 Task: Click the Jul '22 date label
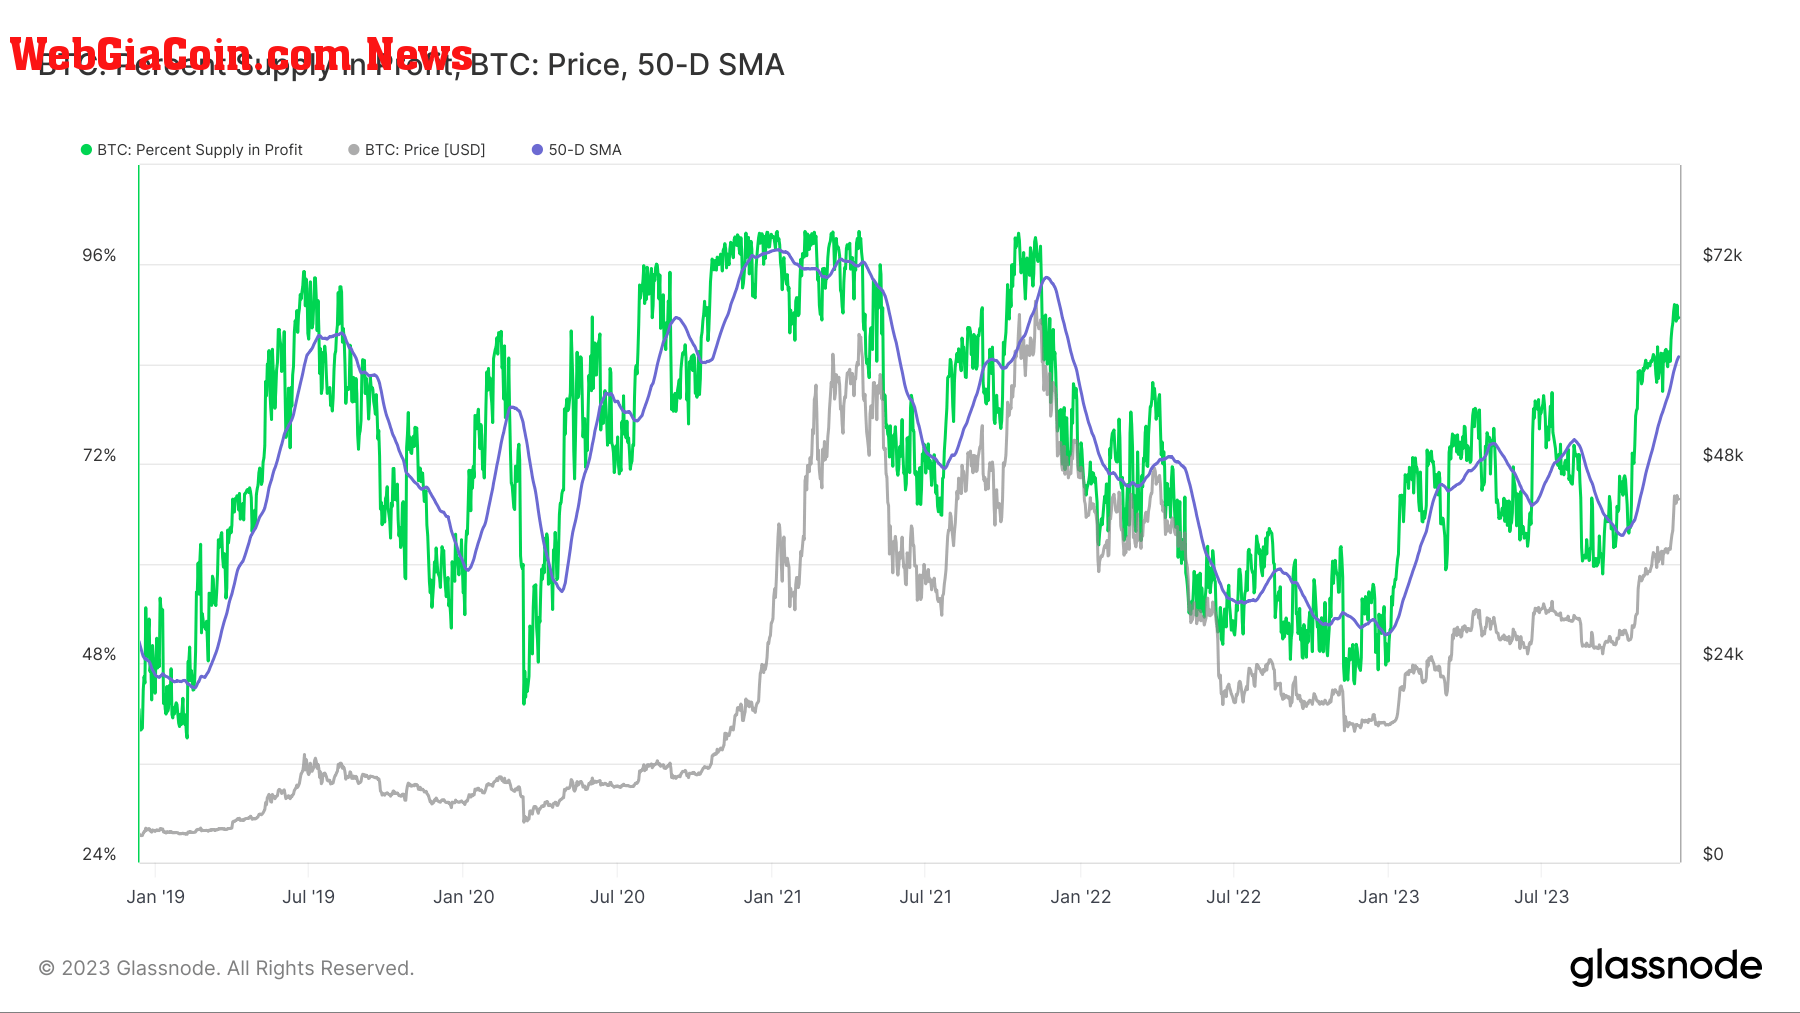coord(1234,897)
